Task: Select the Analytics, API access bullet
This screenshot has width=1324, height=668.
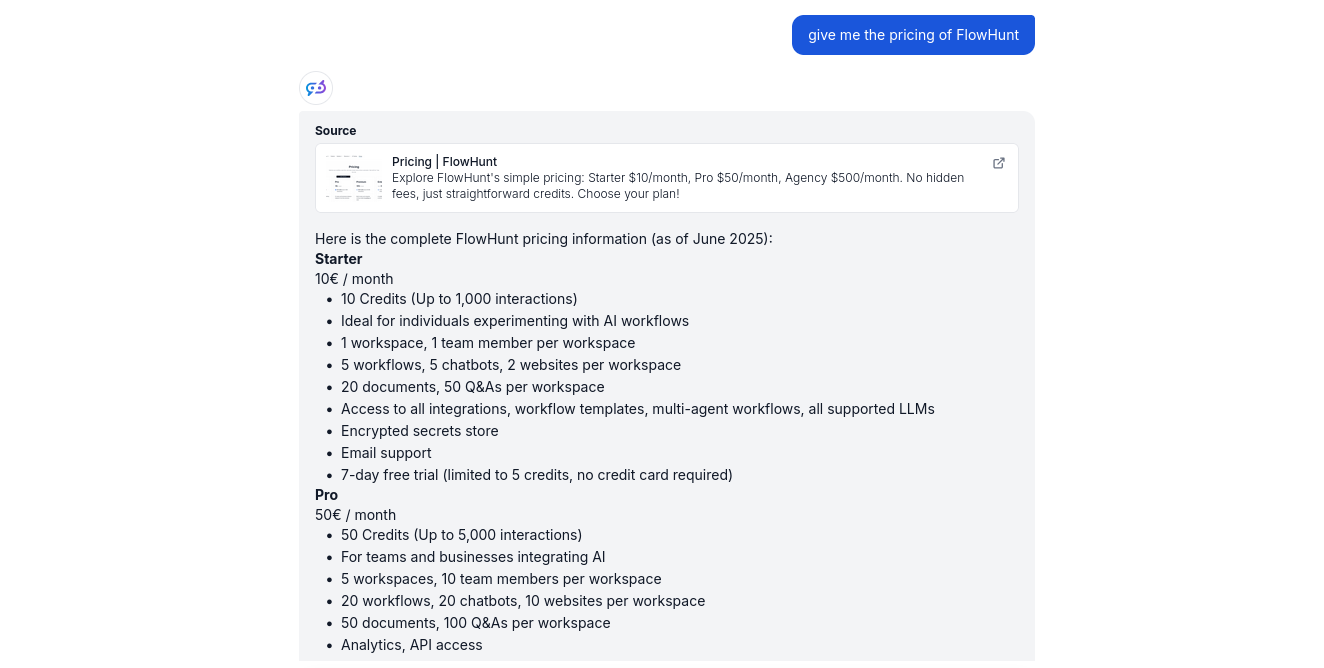Action: [x=411, y=644]
